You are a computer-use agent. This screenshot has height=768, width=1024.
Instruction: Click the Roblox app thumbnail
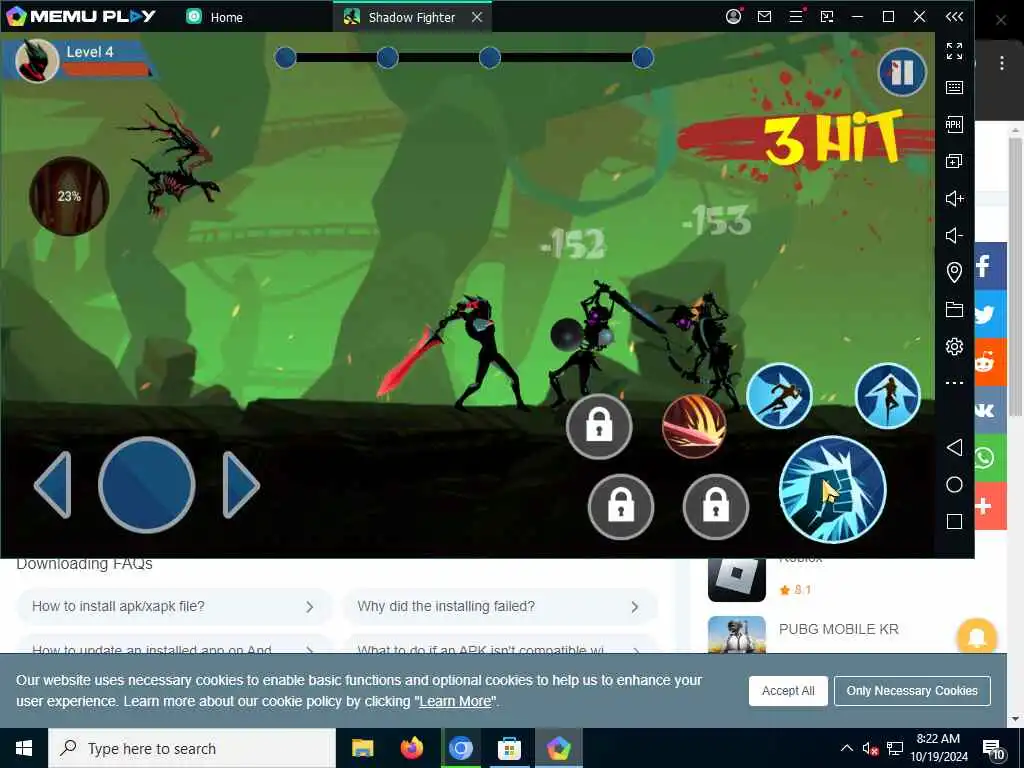737,579
